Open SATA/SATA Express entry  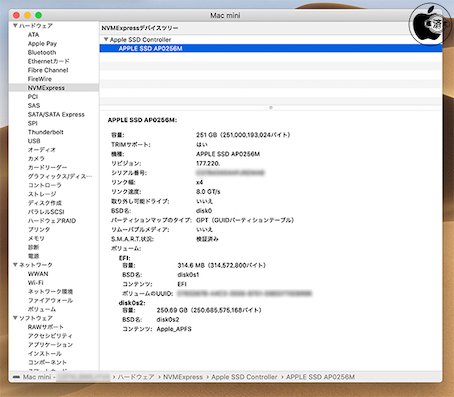56,114
